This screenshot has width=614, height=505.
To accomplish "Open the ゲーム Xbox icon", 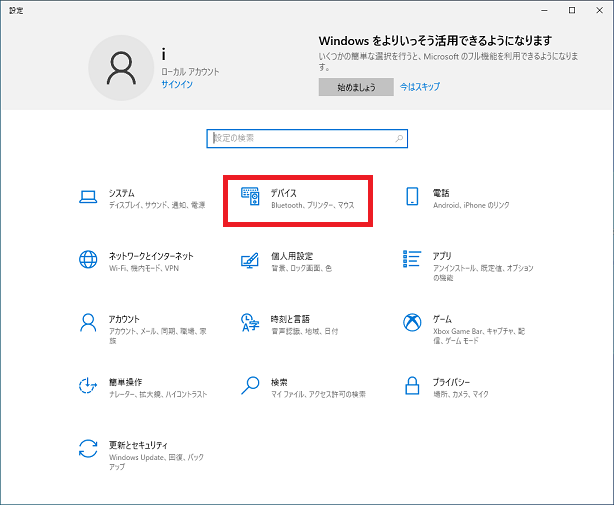I will (412, 323).
